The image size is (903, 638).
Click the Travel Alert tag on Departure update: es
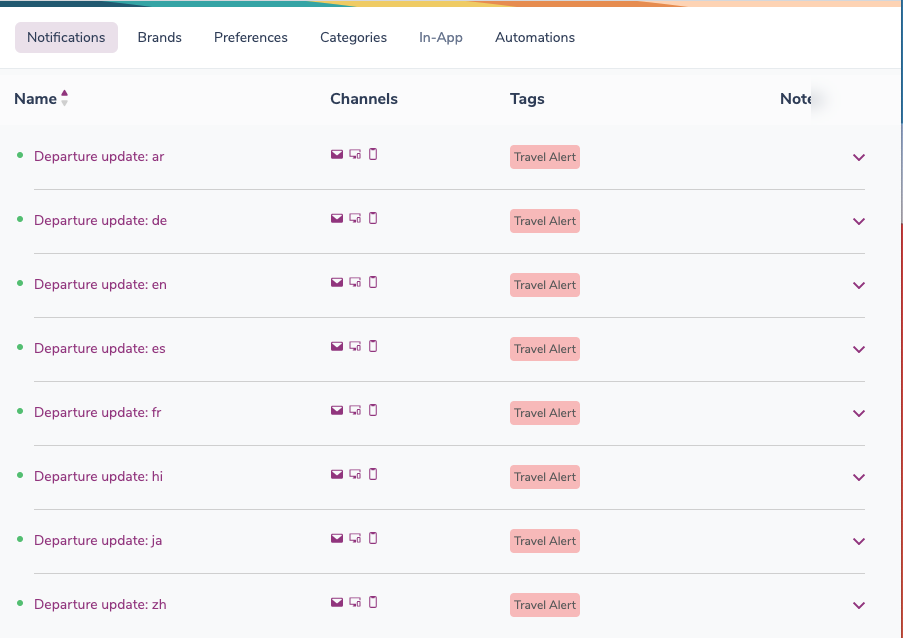[544, 348]
